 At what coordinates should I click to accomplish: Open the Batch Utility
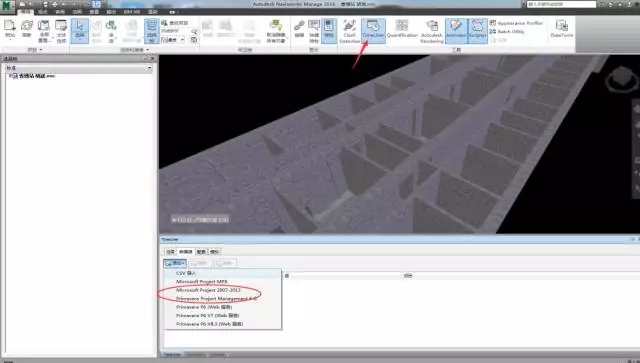point(507,31)
